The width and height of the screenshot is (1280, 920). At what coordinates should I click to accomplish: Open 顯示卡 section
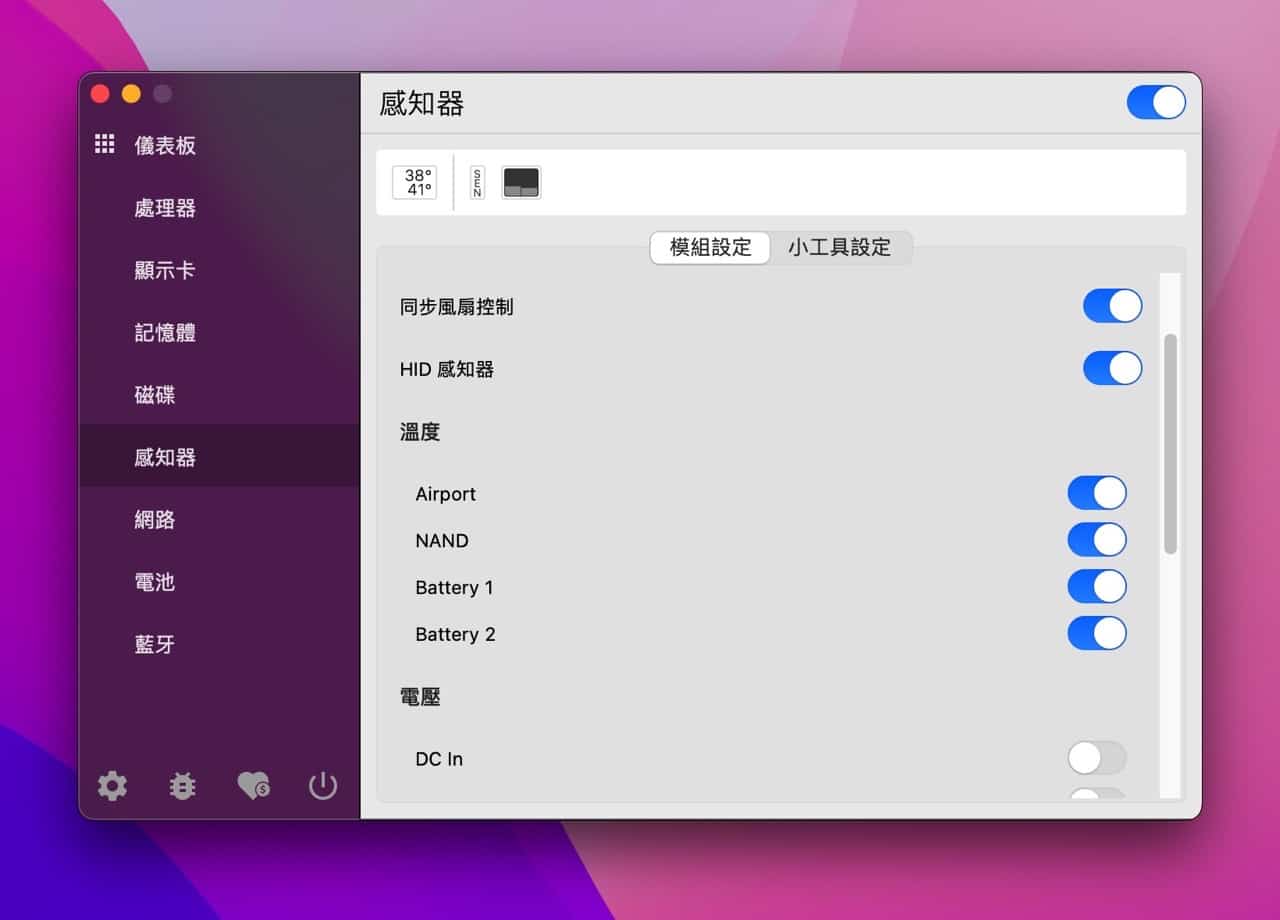(219, 270)
